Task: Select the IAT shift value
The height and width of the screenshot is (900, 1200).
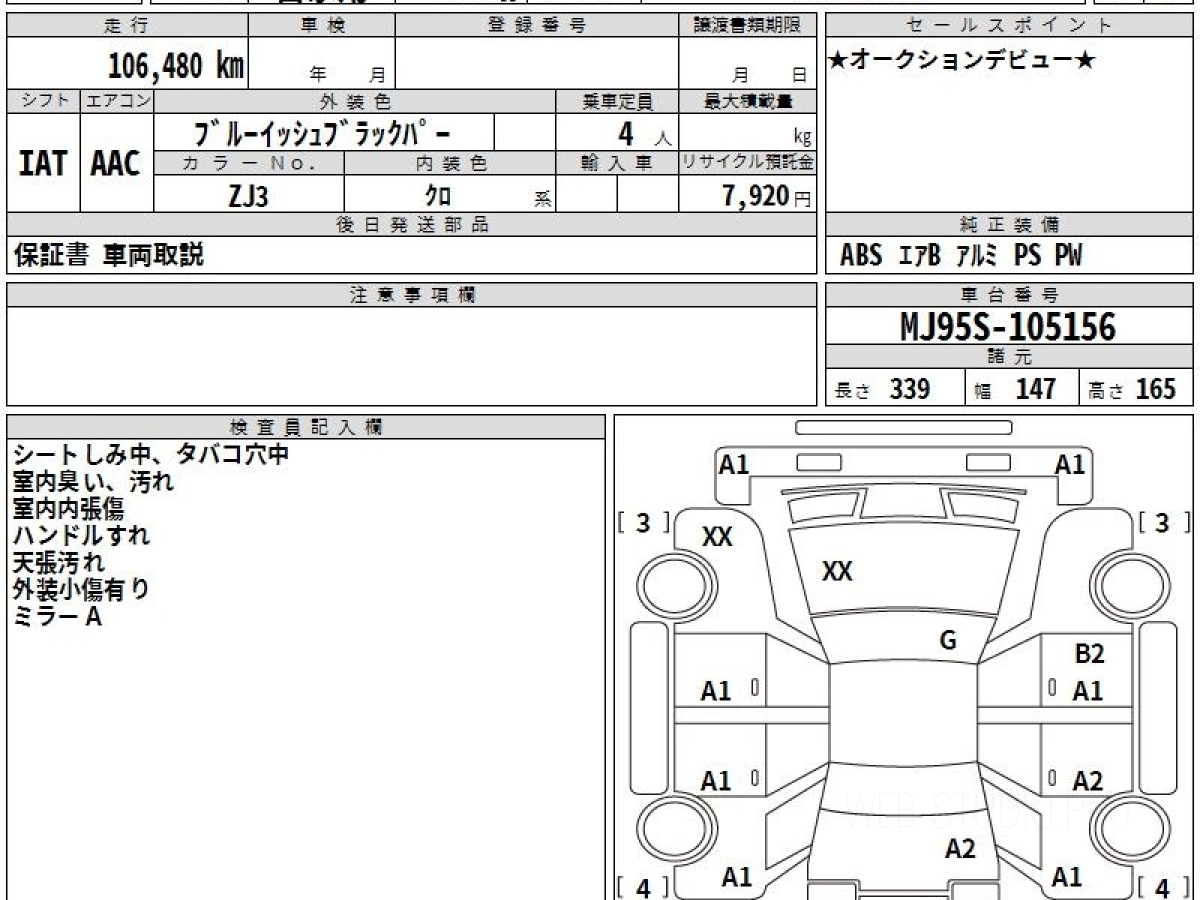Action: (x=43, y=163)
